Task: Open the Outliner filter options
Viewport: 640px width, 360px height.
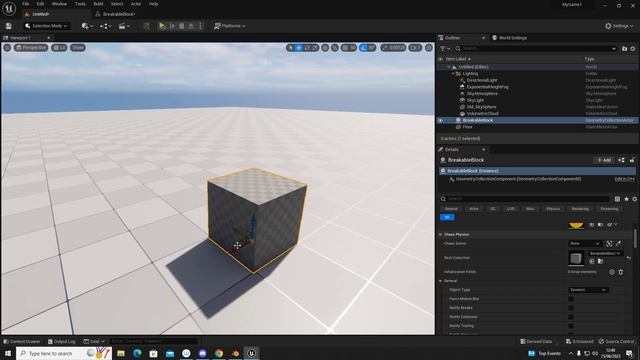Action: click(x=444, y=49)
